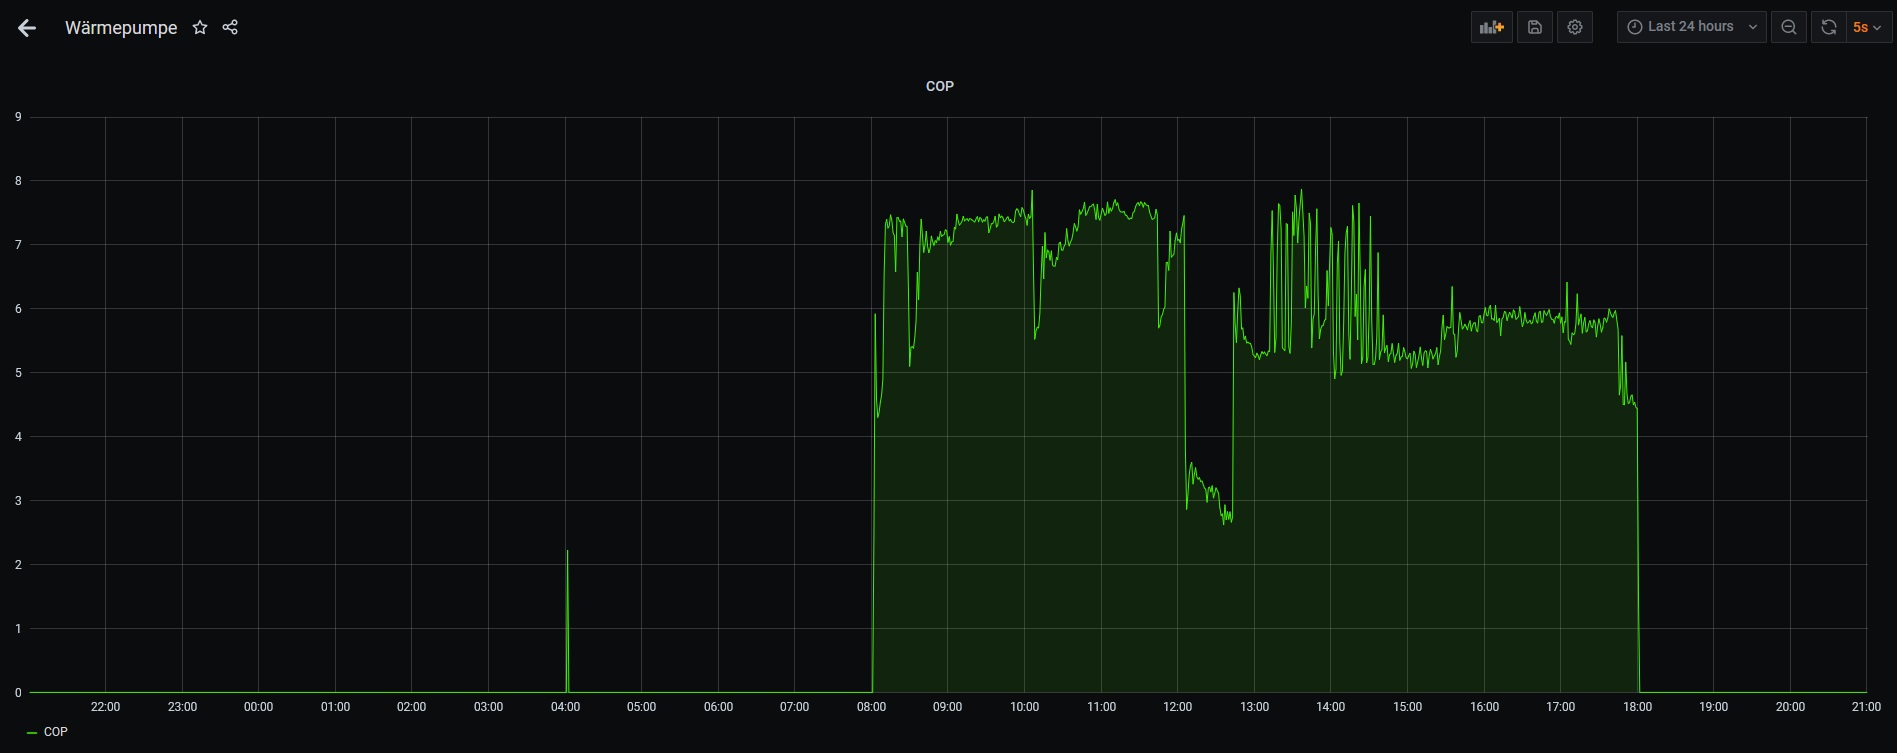1897x753 pixels.
Task: Click the Wärmepumpe dashboard title
Action: coord(121,28)
